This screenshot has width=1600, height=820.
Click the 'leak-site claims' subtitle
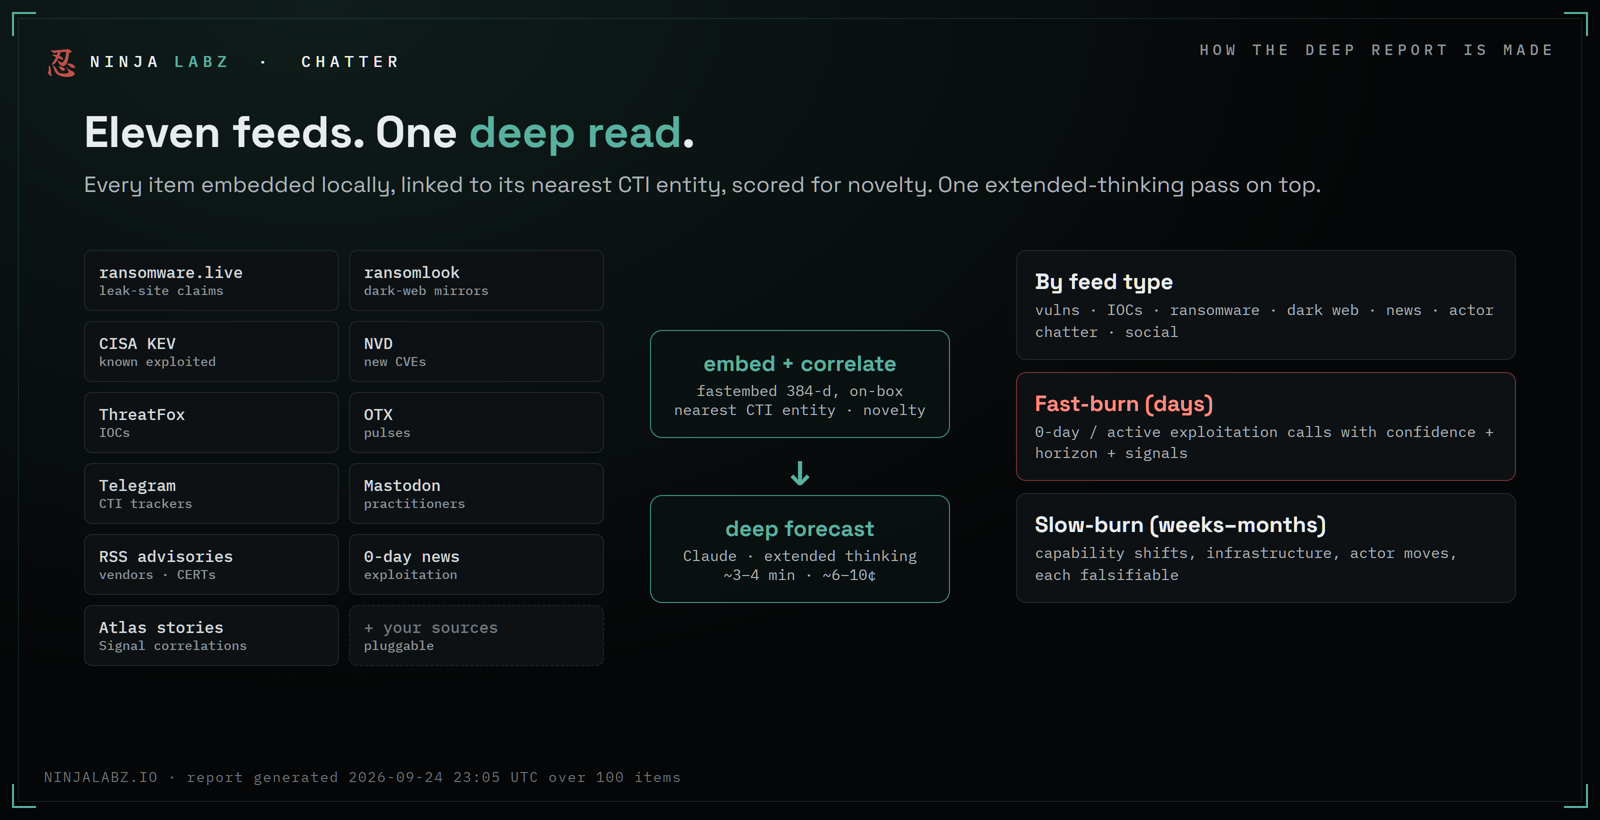click(x=161, y=291)
